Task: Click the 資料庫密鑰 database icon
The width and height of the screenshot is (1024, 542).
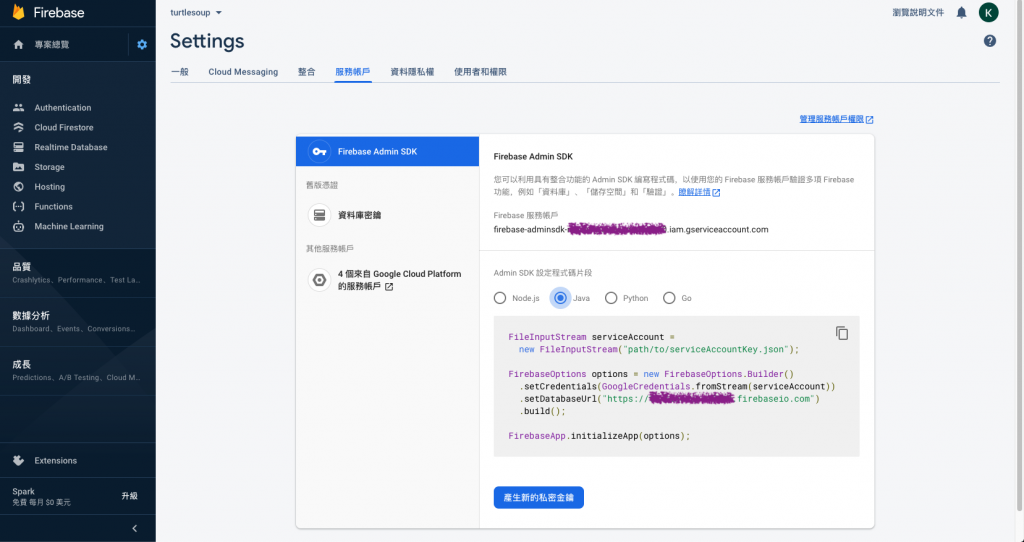Action: (319, 215)
